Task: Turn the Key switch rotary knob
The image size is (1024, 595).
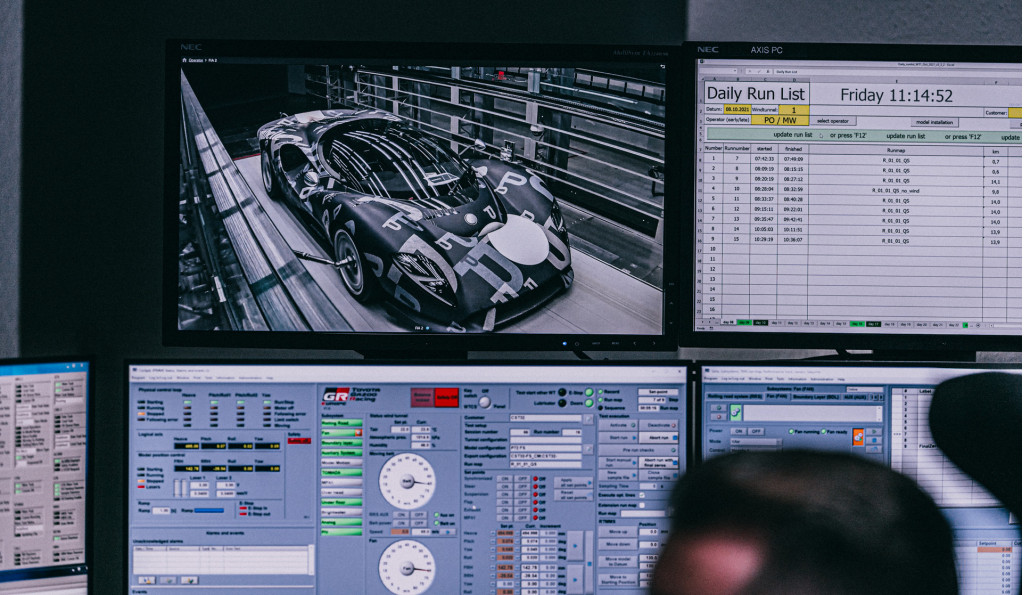Action: tap(485, 402)
